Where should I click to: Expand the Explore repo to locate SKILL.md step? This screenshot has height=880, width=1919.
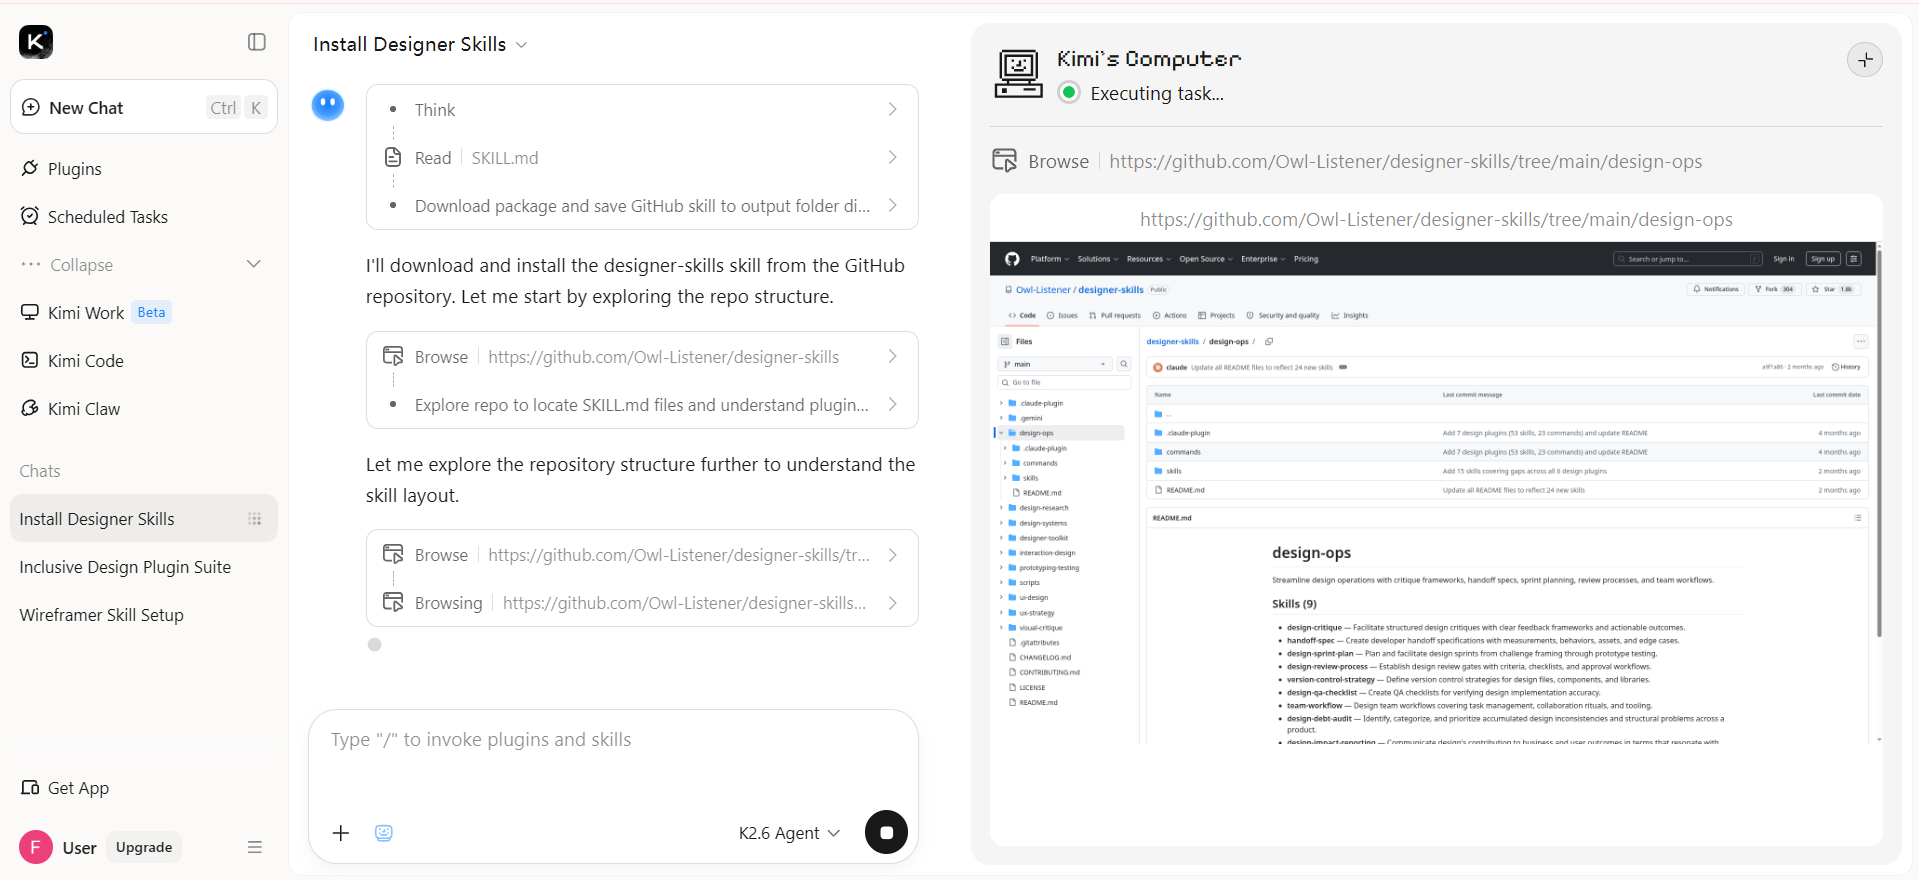(642, 405)
